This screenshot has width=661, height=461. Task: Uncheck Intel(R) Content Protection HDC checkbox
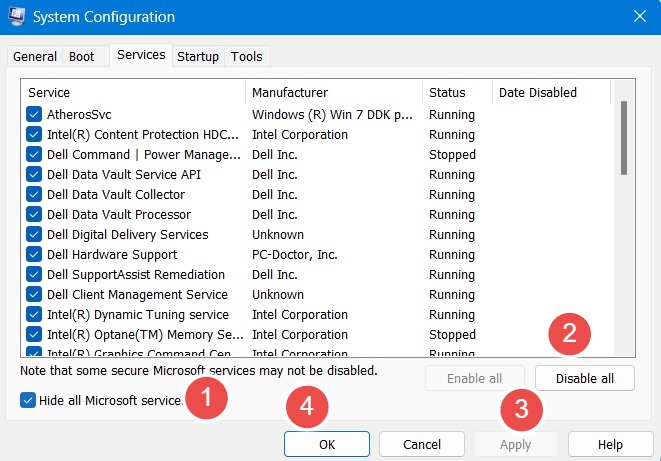pos(34,134)
